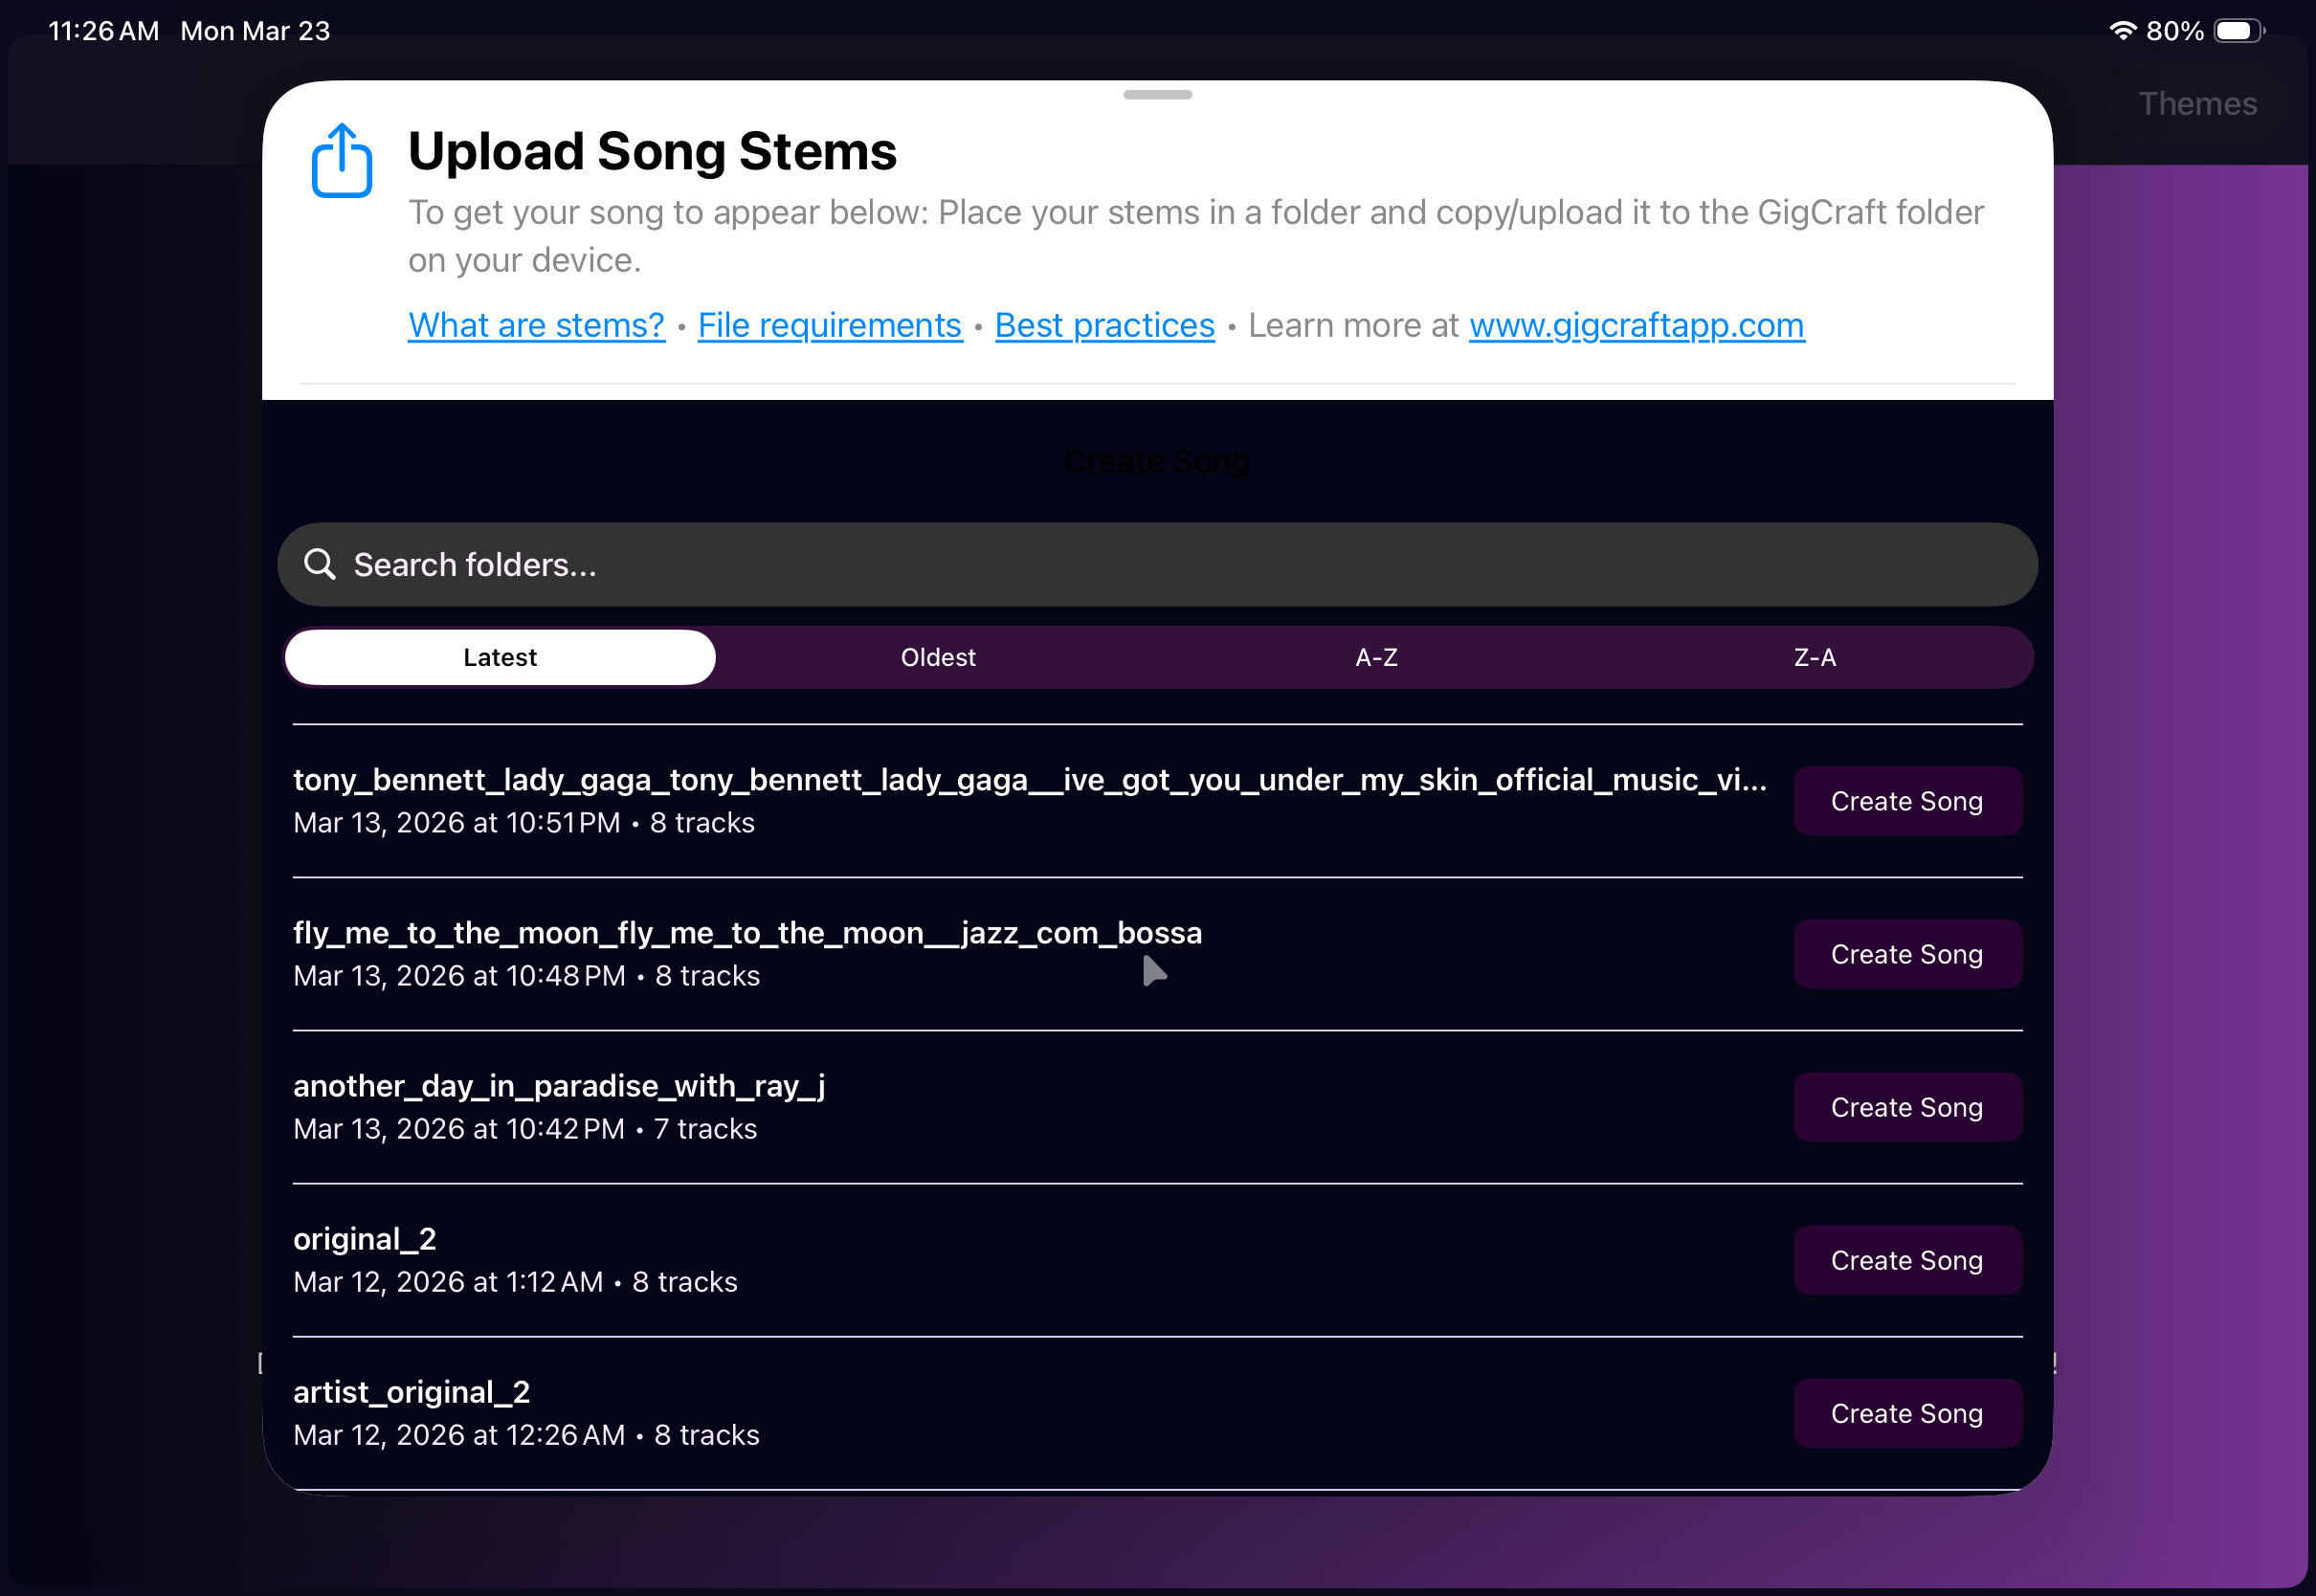The width and height of the screenshot is (2316, 1596).
Task: Create Song from another_day_in_paradise_with_ray_j
Action: click(x=1906, y=1107)
